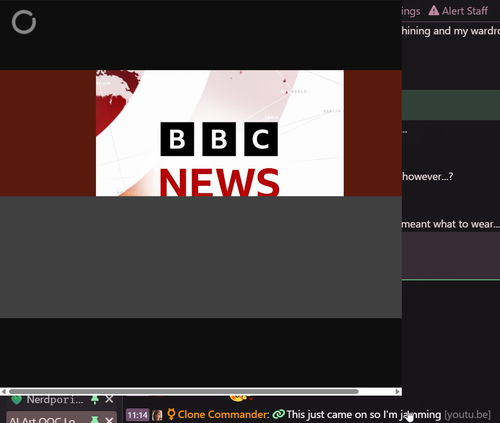Click the green chain-link icon in the message

coord(279,414)
